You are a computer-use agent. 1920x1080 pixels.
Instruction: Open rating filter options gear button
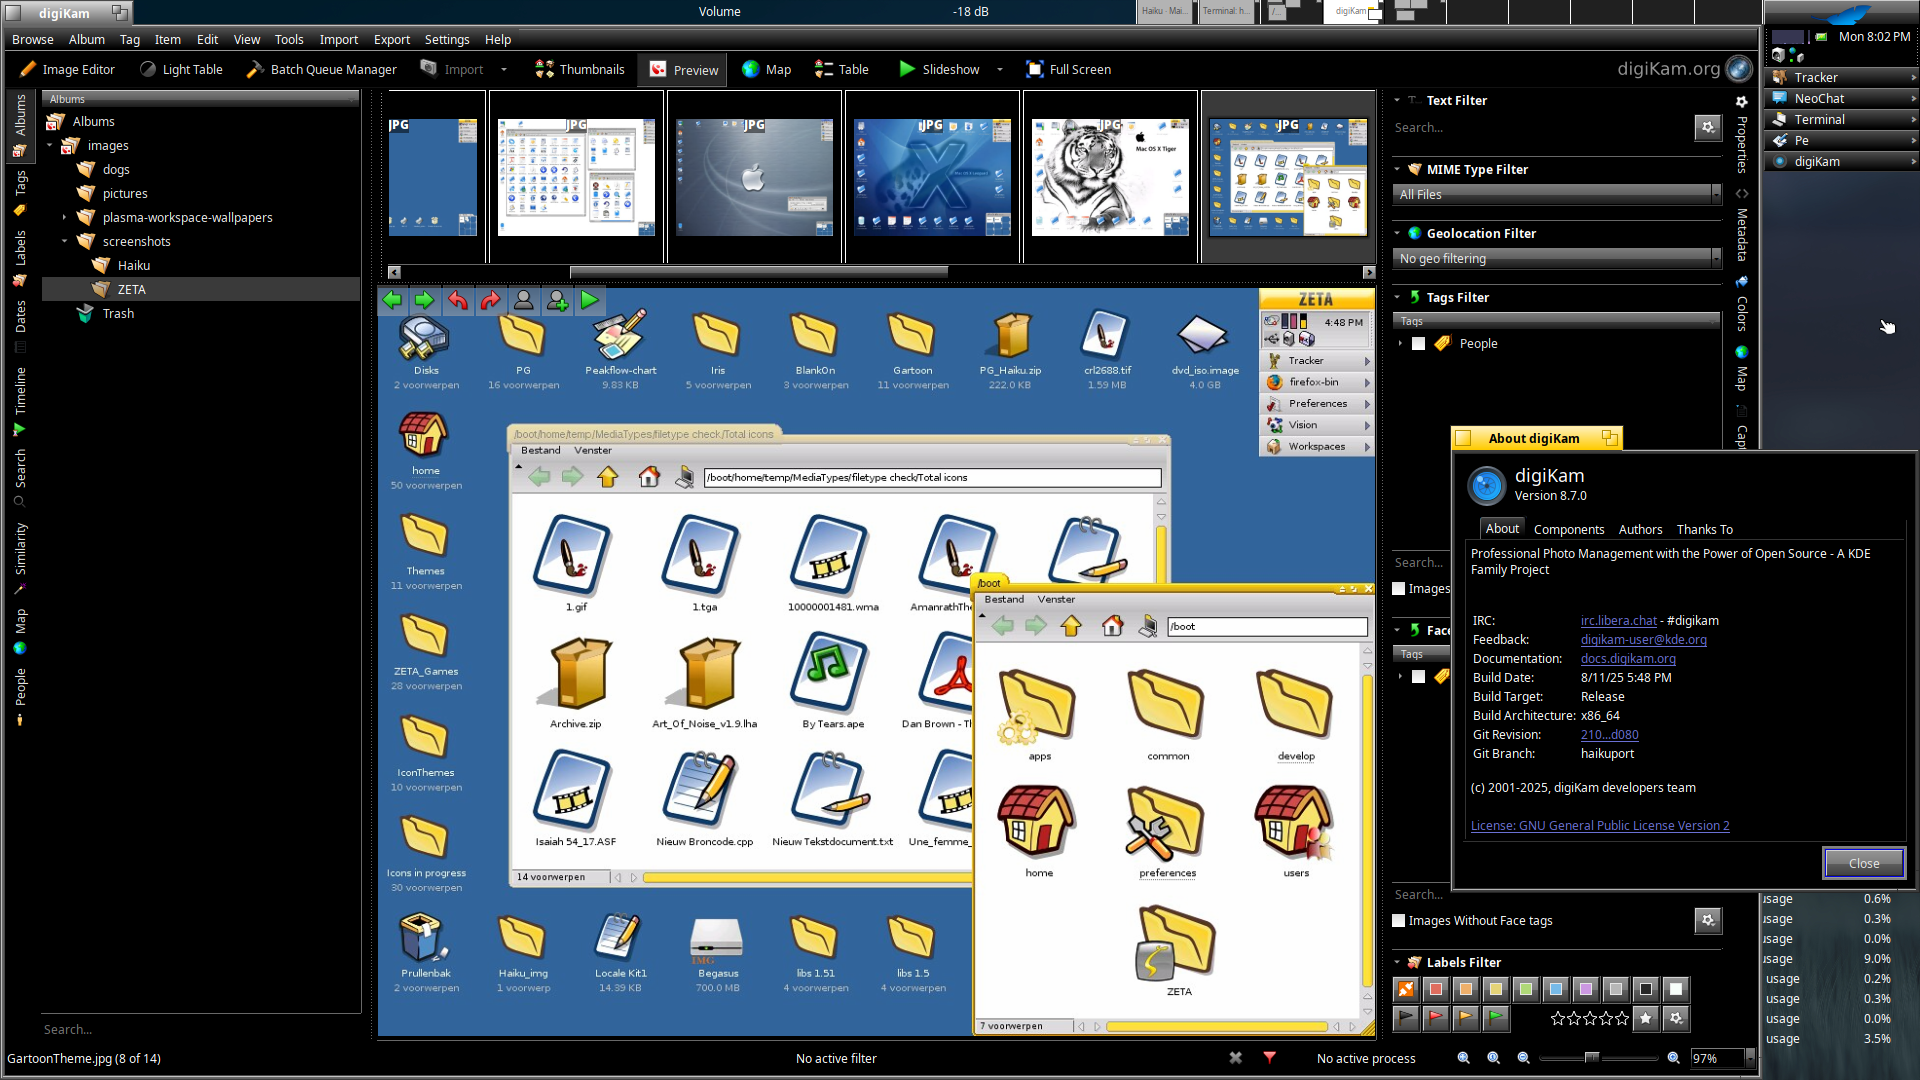pyautogui.click(x=1676, y=1018)
